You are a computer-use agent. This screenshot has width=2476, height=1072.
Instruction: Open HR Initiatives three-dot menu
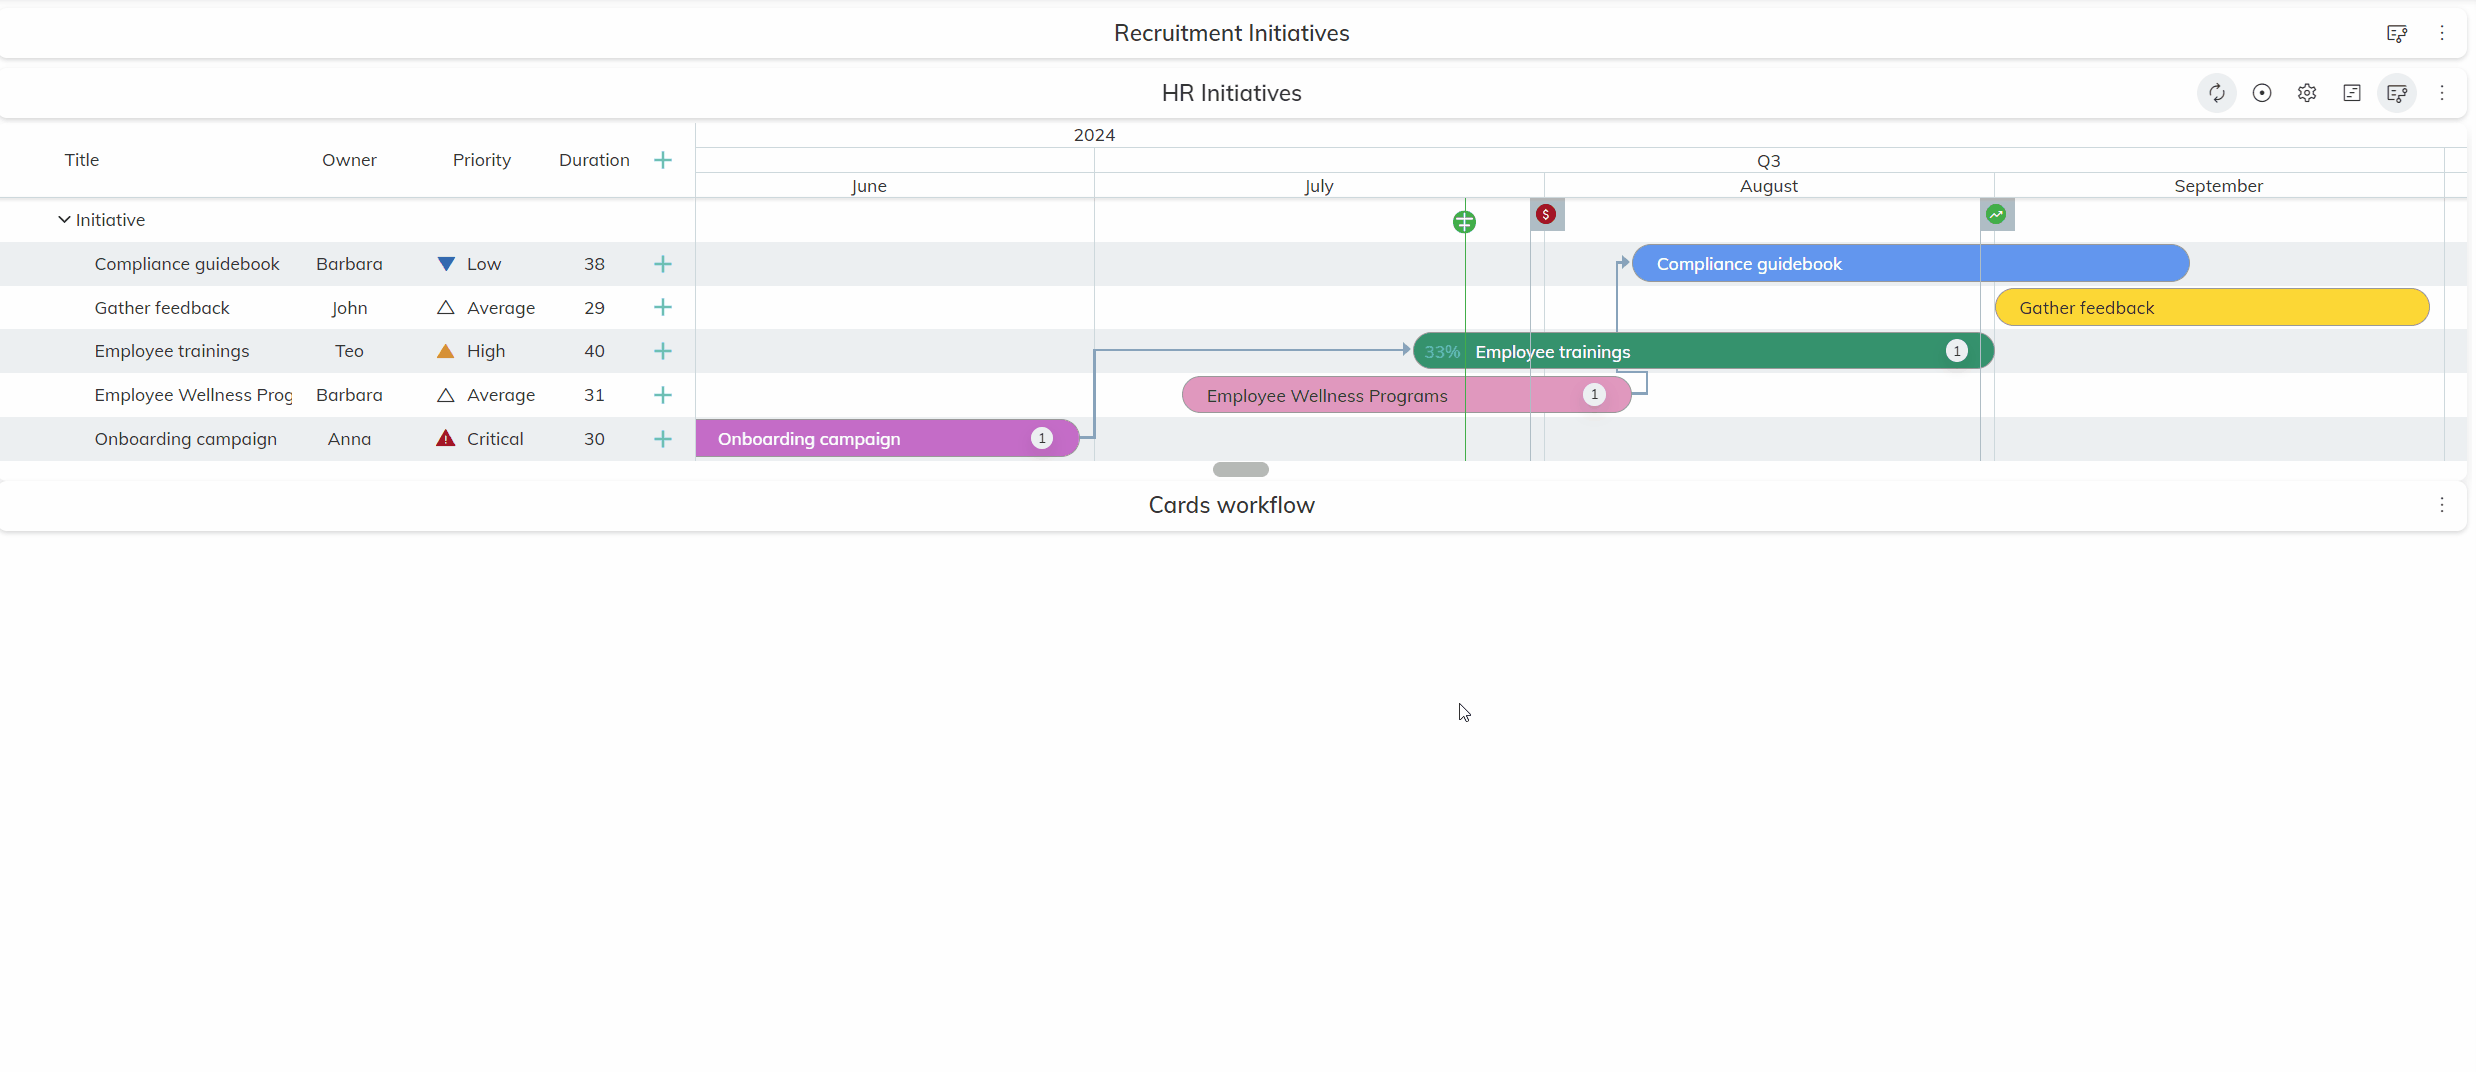coord(2442,93)
